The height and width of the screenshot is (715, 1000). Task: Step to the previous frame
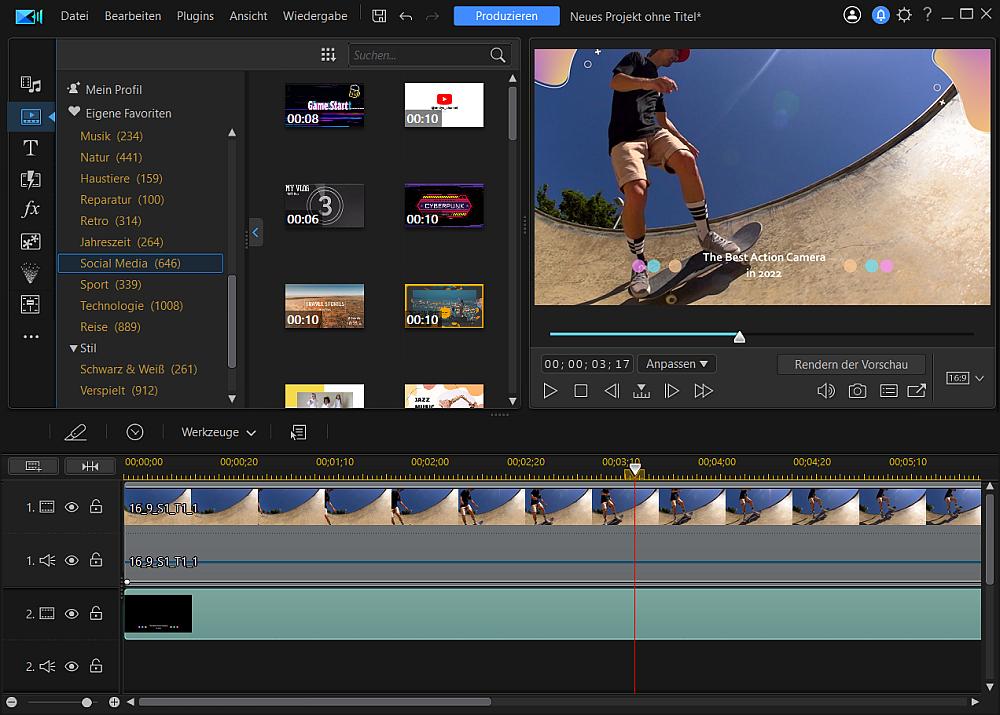[611, 390]
